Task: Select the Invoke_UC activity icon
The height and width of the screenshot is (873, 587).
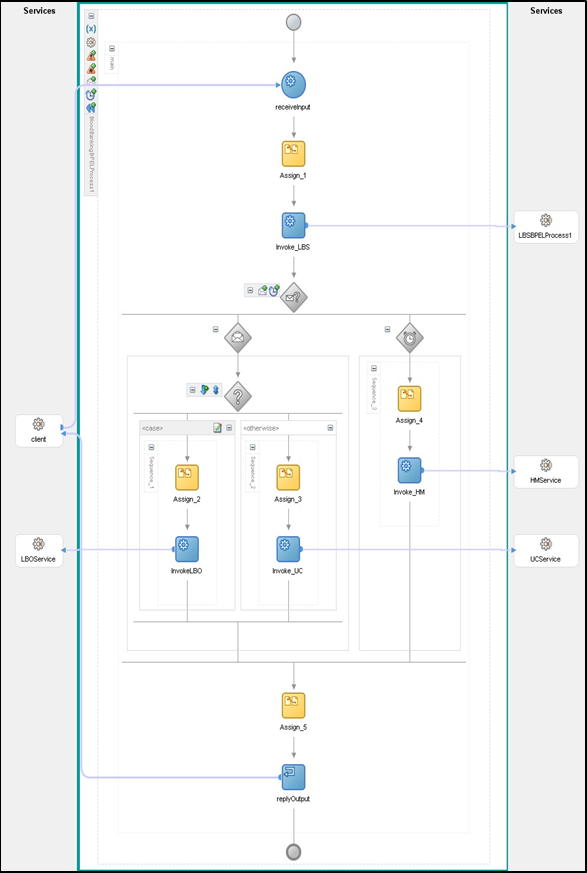Action: pyautogui.click(x=288, y=550)
